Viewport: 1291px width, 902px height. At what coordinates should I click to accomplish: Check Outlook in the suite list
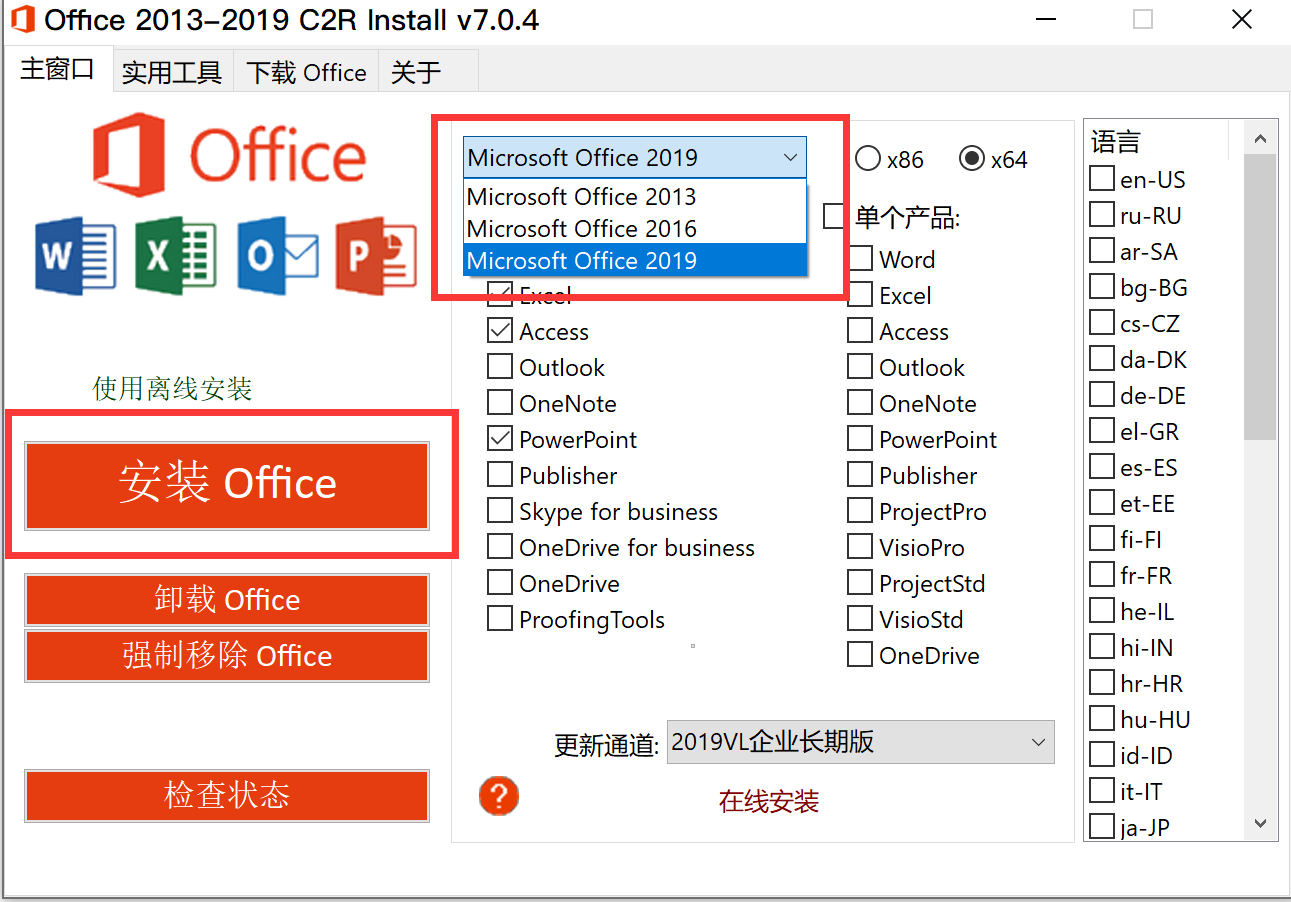[x=500, y=367]
